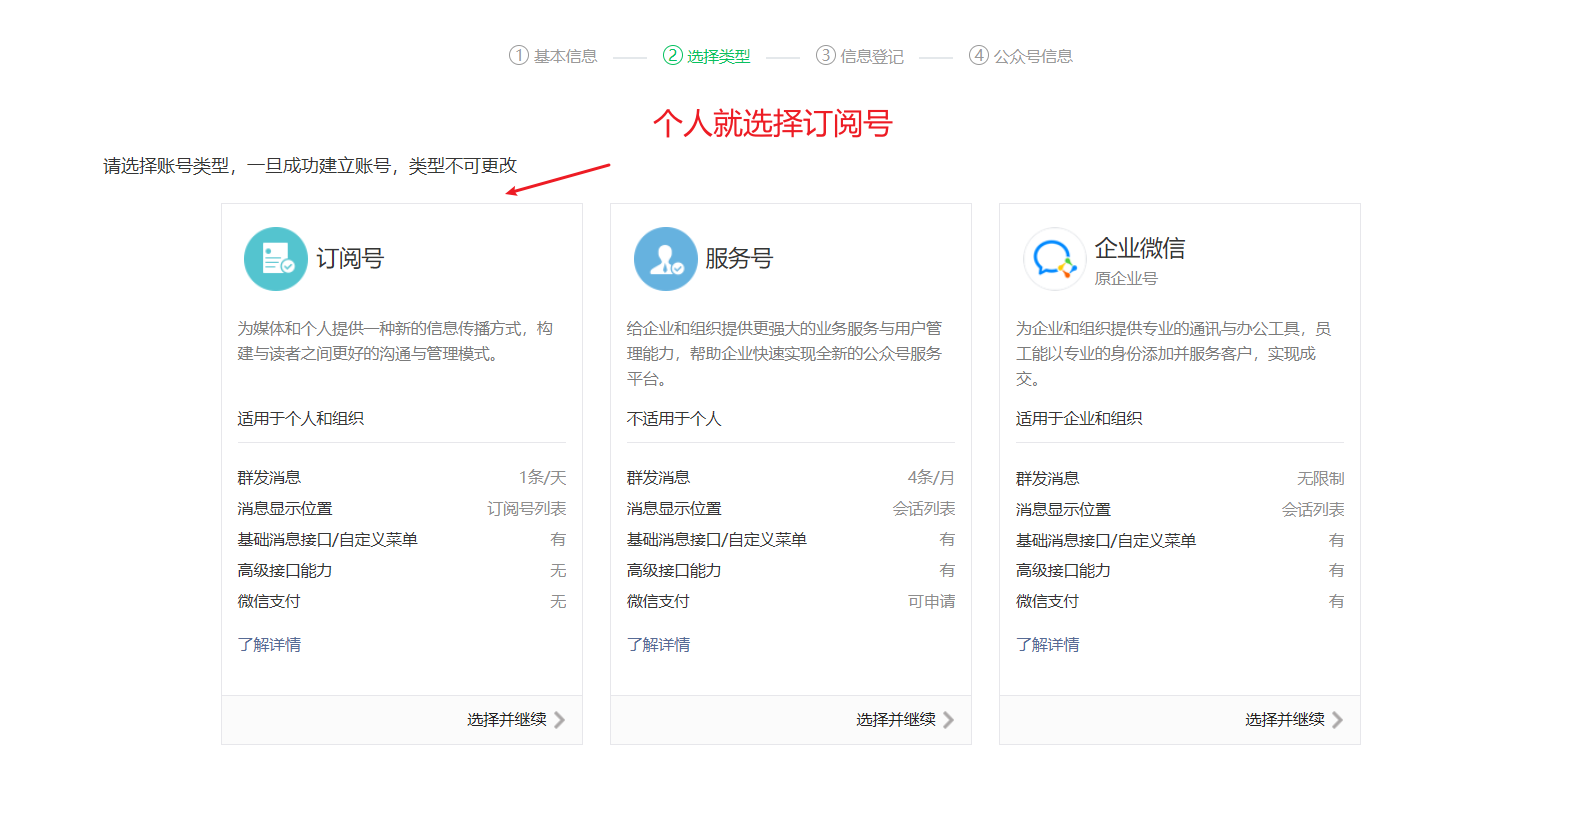Image resolution: width=1595 pixels, height=823 pixels.
Task: Click the 可申请 WeChat Pay value
Action: click(x=931, y=602)
